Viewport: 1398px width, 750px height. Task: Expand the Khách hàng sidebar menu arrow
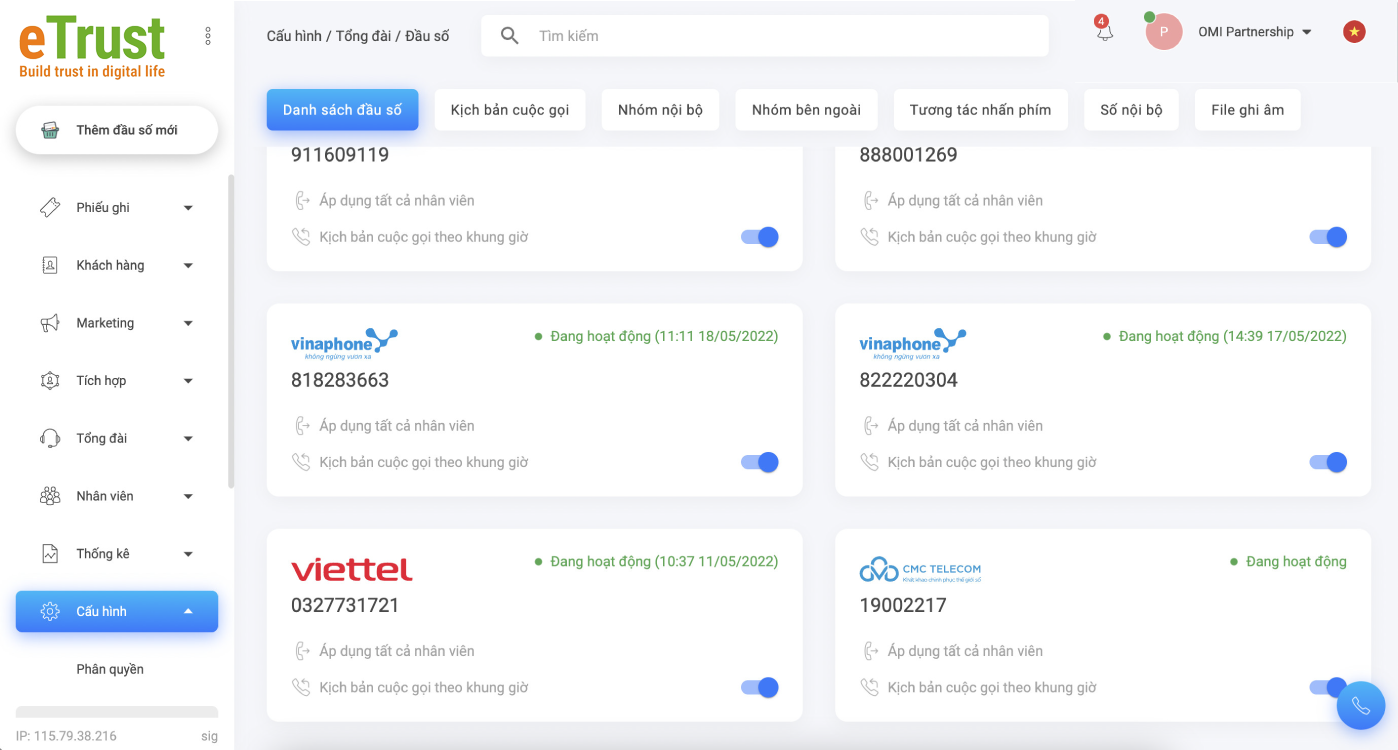pyautogui.click(x=188, y=266)
